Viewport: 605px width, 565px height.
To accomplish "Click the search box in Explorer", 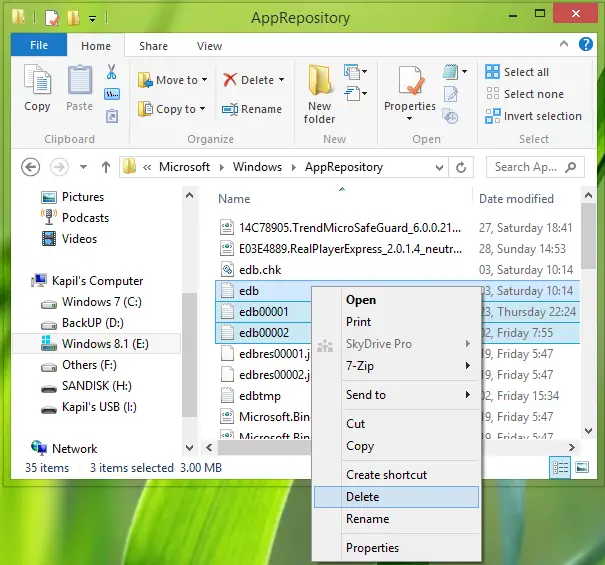I will (x=535, y=167).
